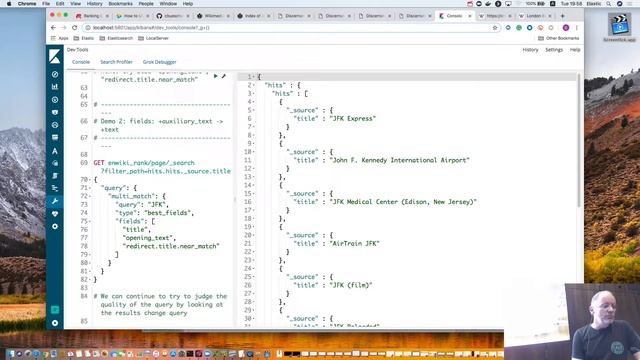Viewport: 640px width, 360px height.
Task: Switch to the Grok Debugger tab
Action: (160, 62)
